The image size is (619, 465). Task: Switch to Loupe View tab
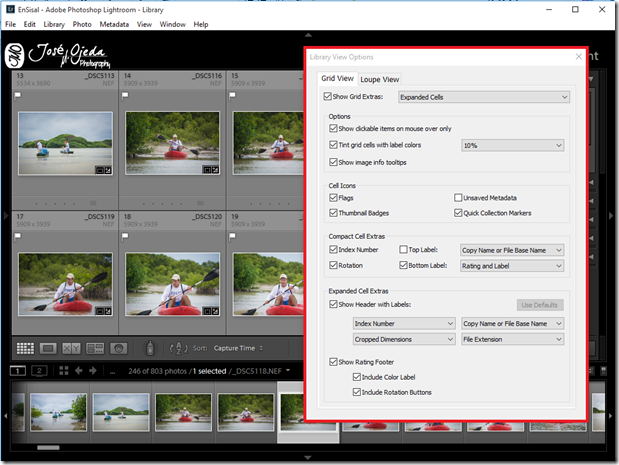pos(380,79)
